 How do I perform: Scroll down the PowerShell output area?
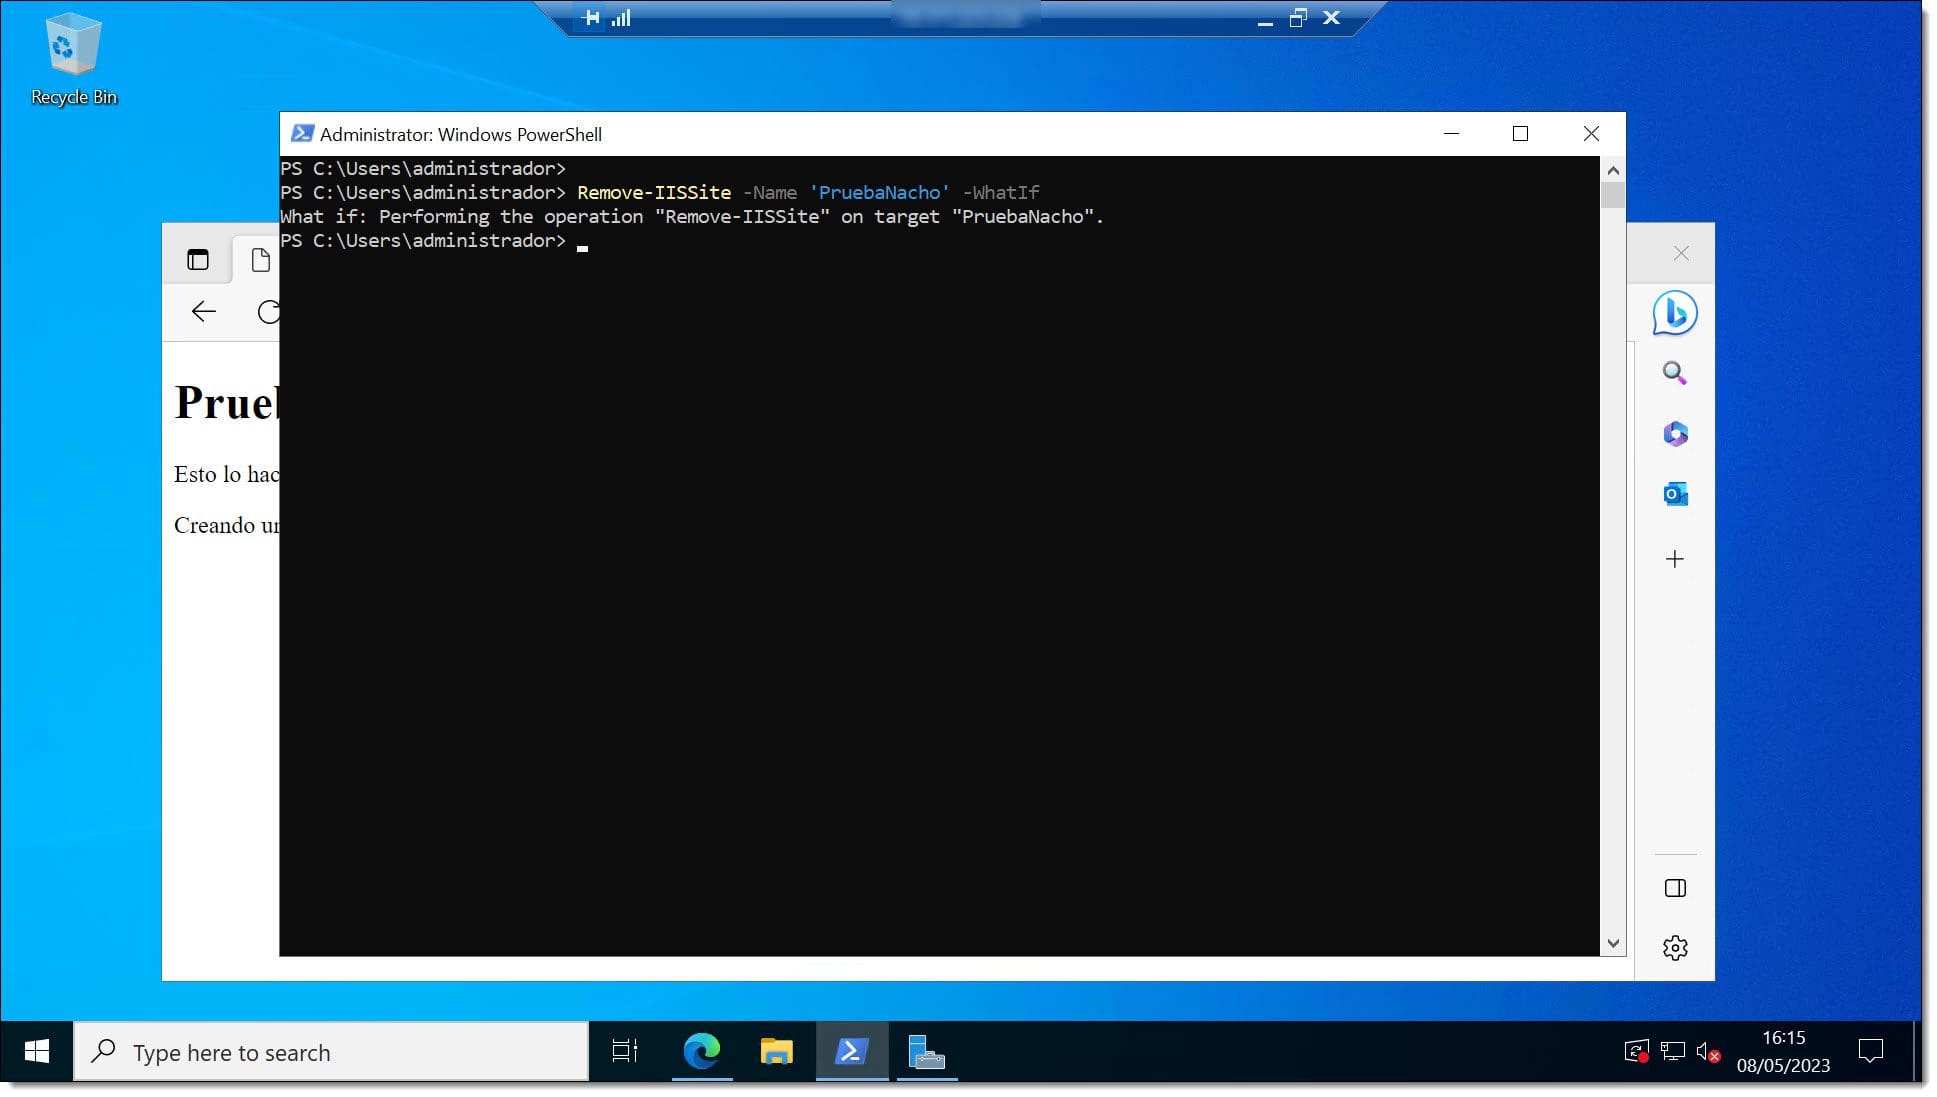click(x=1612, y=944)
